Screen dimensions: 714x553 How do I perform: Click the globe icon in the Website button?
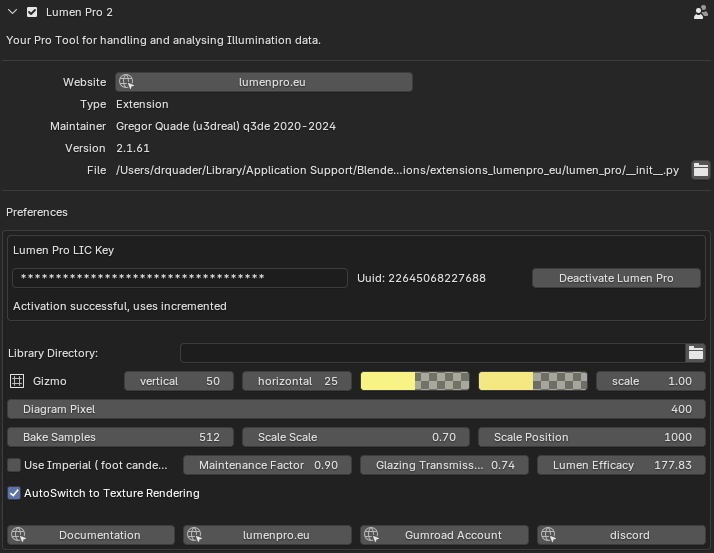coord(126,82)
